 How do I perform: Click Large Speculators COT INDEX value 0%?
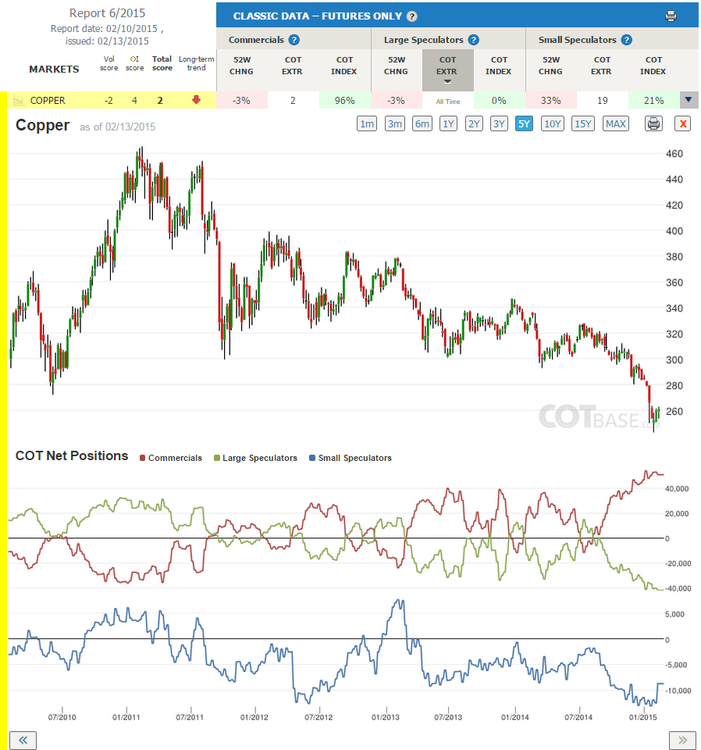click(499, 100)
